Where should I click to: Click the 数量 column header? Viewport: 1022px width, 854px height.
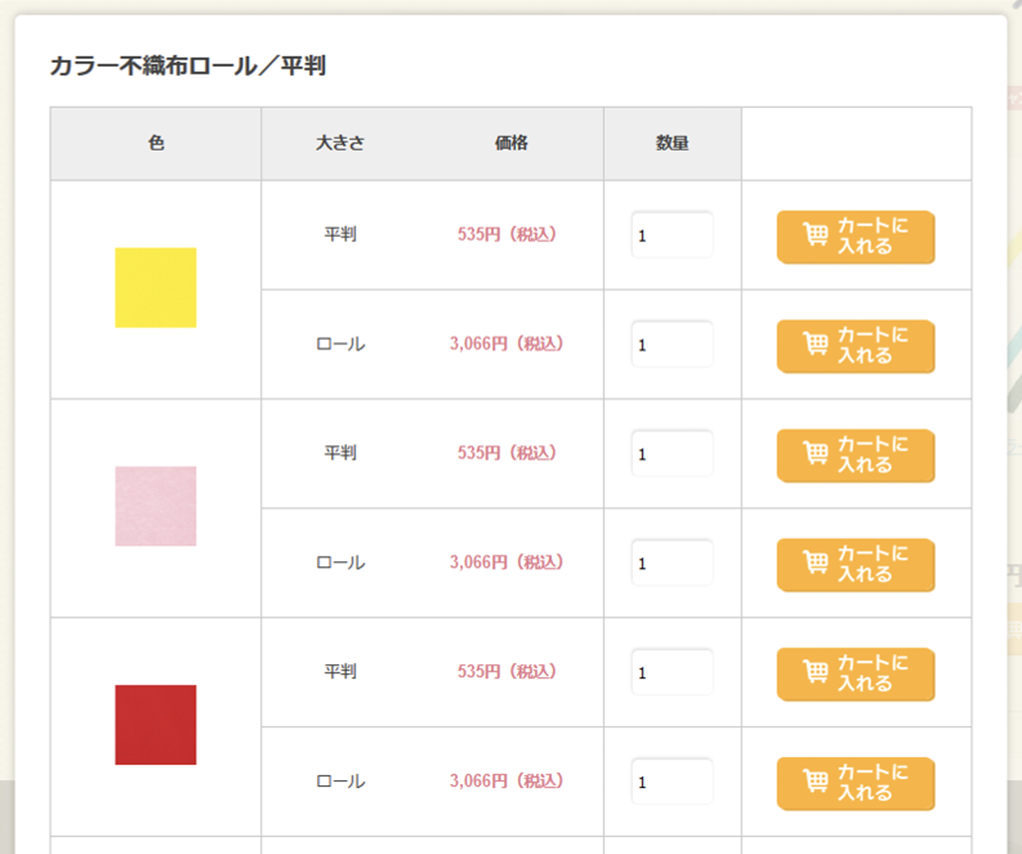click(672, 143)
